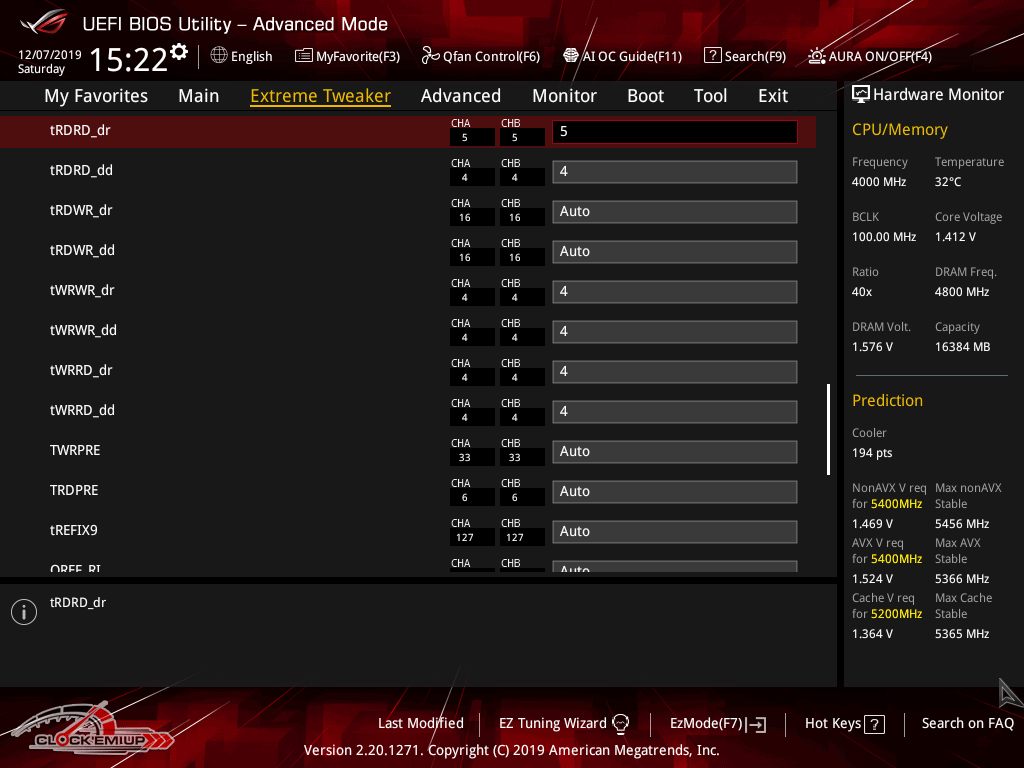Select the tREFIX9 Auto value field
Image resolution: width=1024 pixels, height=768 pixels.
(x=674, y=532)
